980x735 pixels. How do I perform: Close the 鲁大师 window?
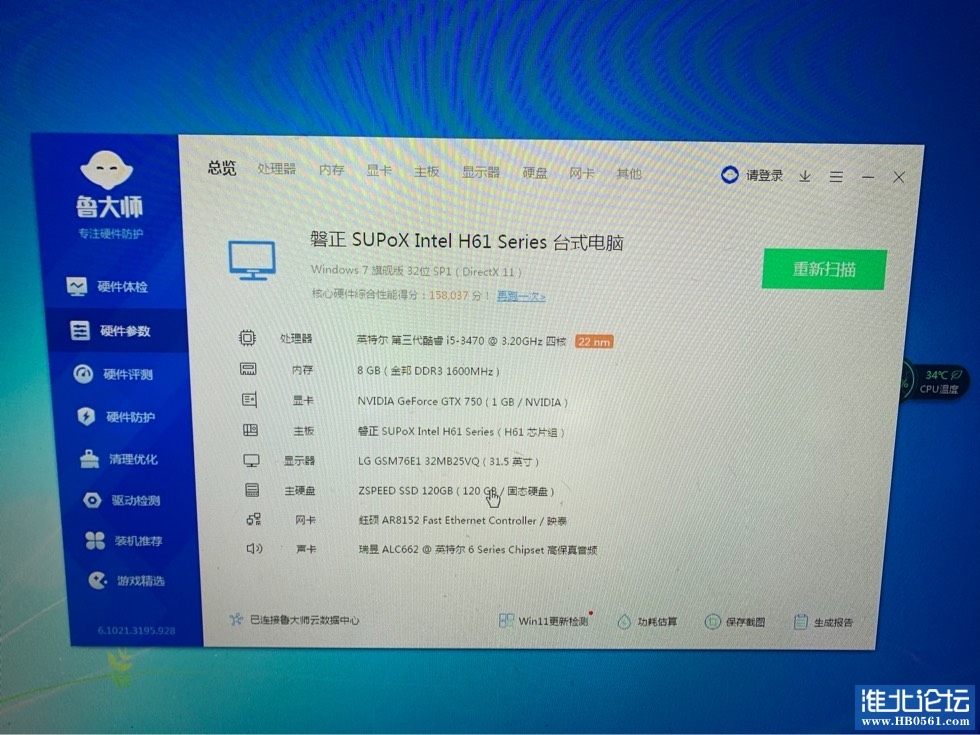point(899,178)
